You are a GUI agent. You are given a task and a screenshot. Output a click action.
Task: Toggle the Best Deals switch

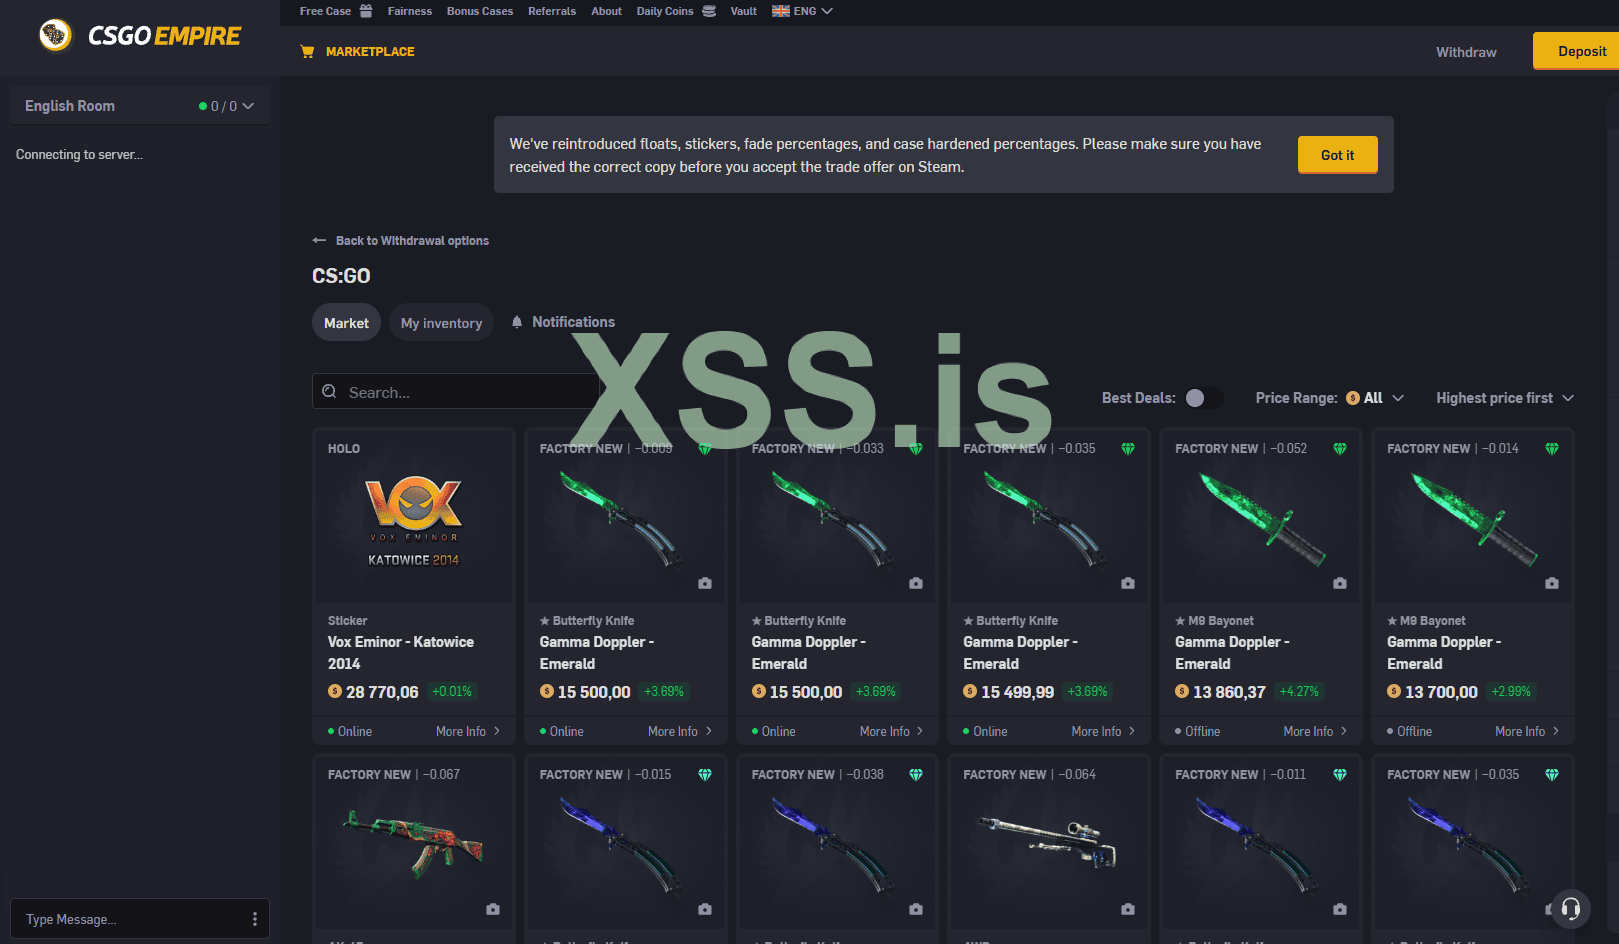(1203, 398)
